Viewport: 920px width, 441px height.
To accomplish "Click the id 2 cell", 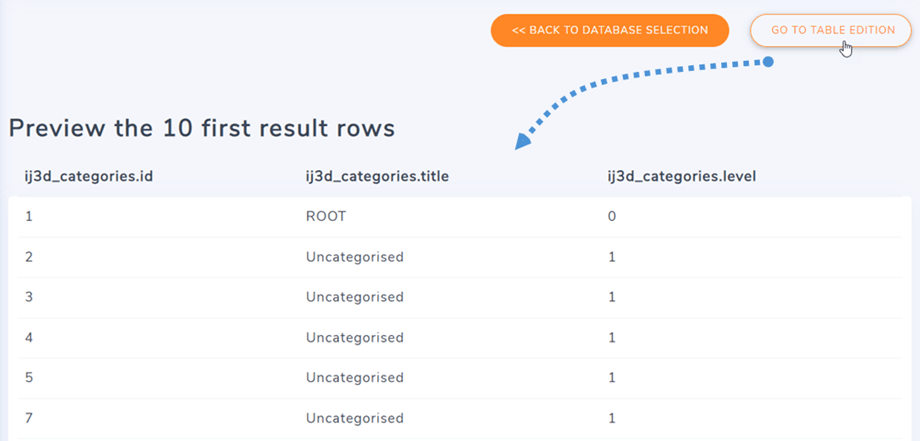I will (28, 257).
